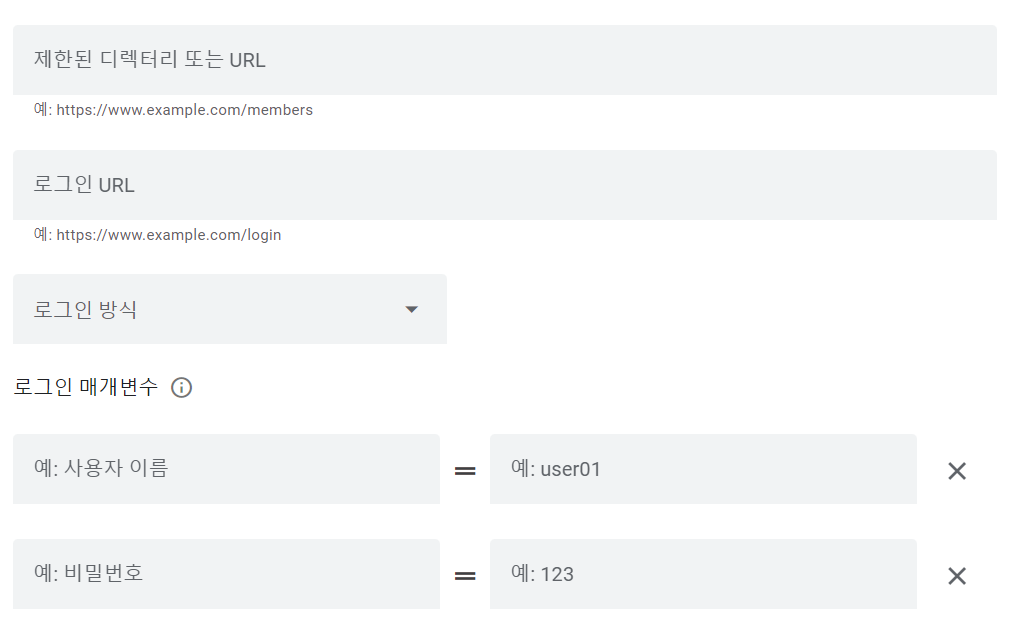Click the 제한된 디렉터리 또는 URL input field
The height and width of the screenshot is (632, 1025).
pos(505,60)
